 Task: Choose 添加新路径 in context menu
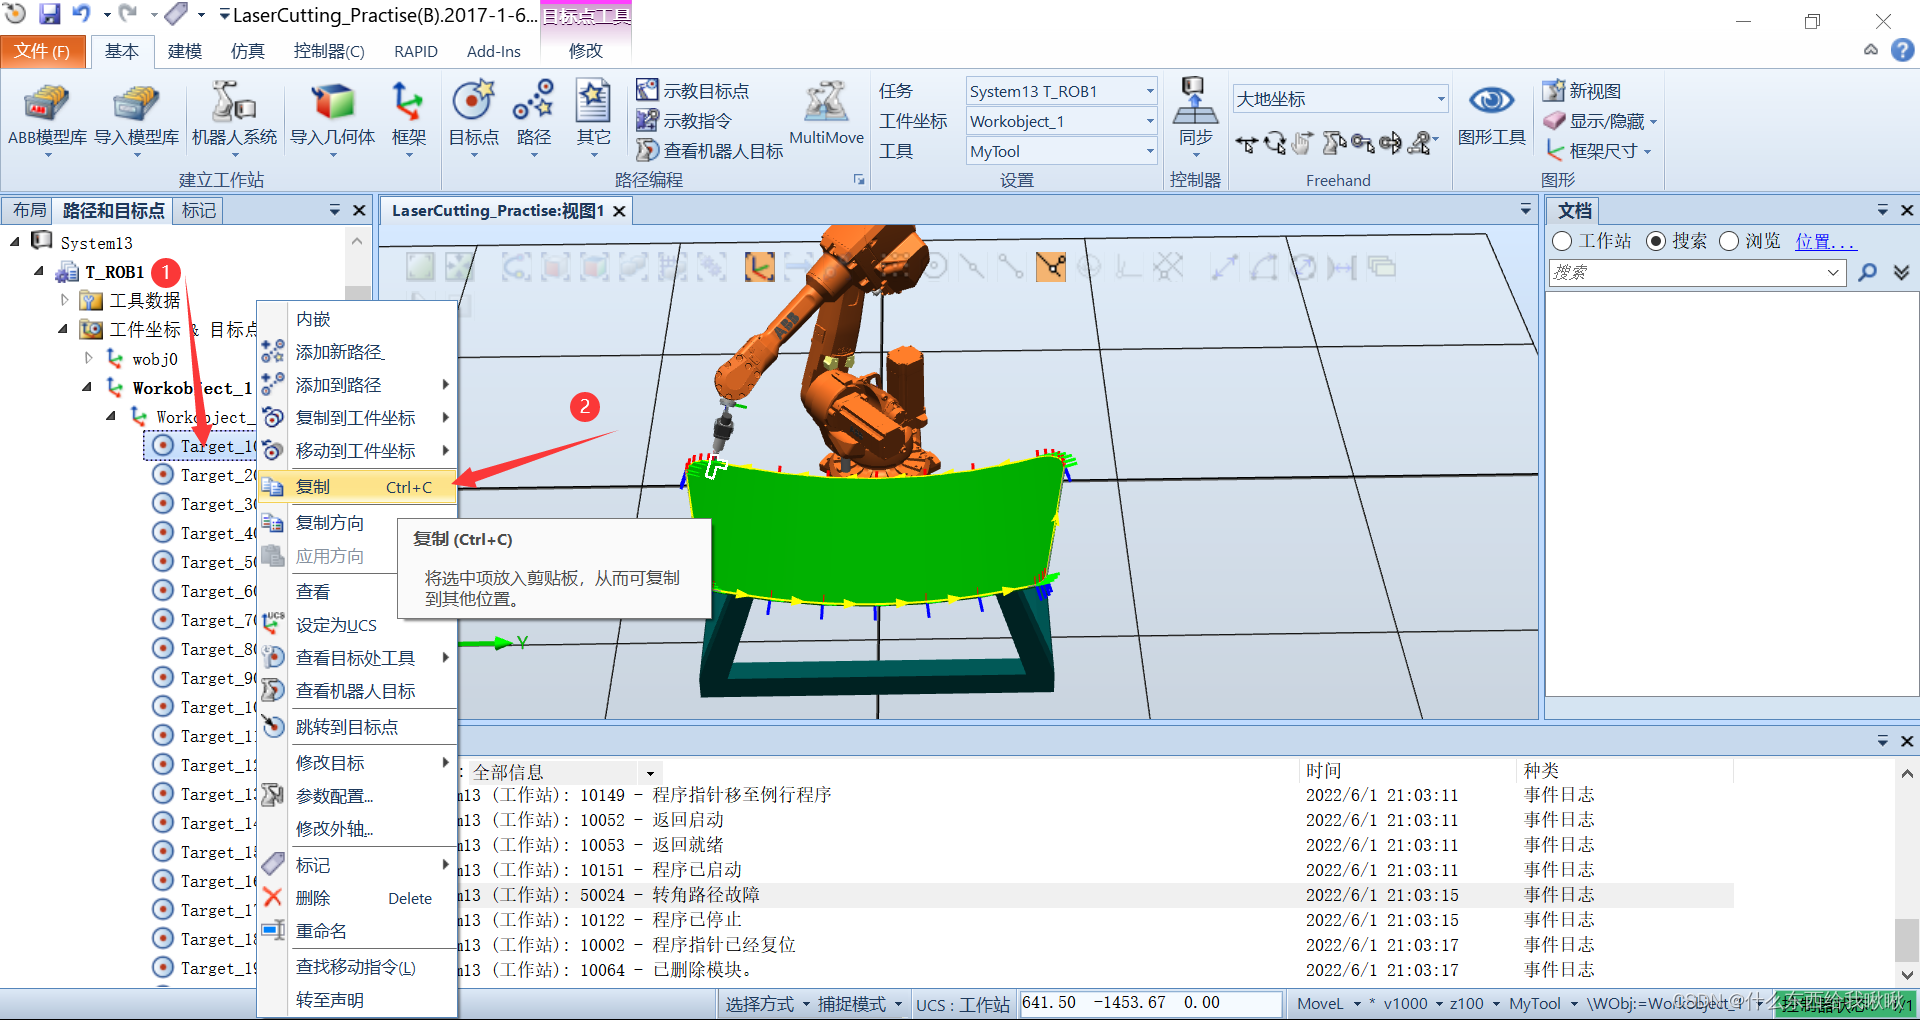(x=357, y=352)
